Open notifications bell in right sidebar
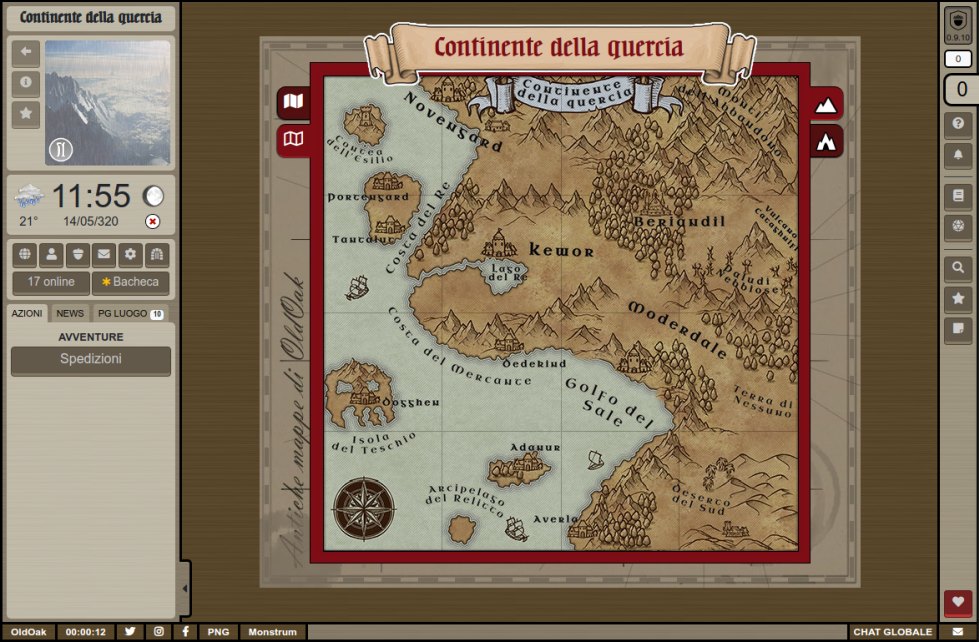 [958, 155]
